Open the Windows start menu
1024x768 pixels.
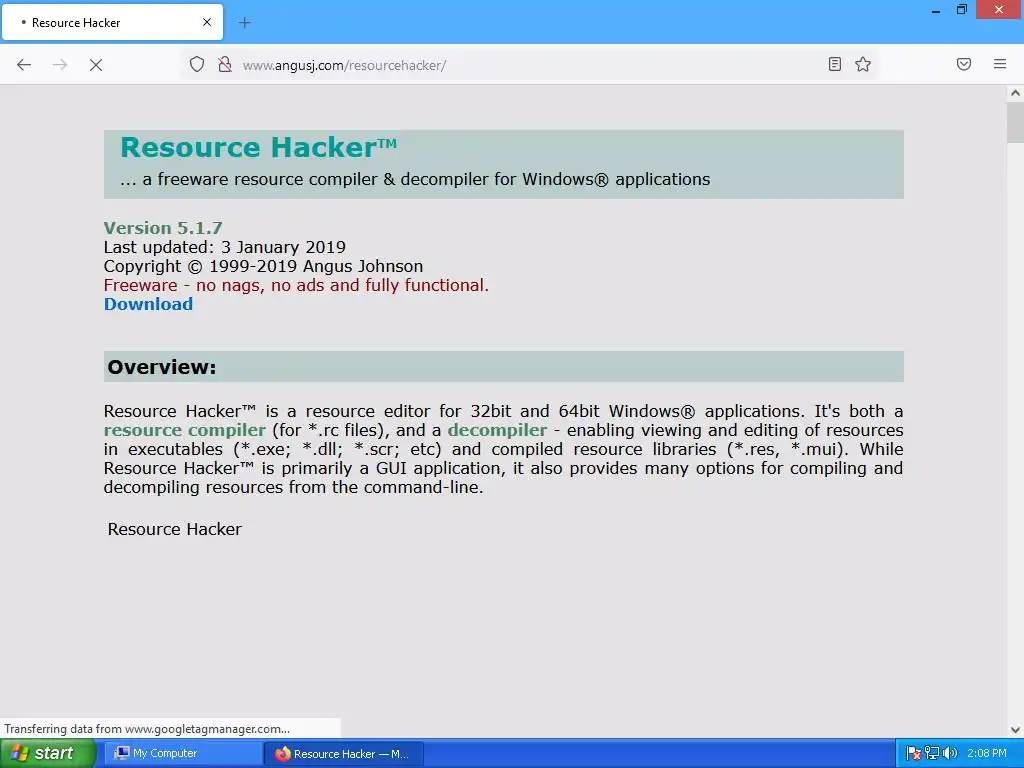coord(48,754)
